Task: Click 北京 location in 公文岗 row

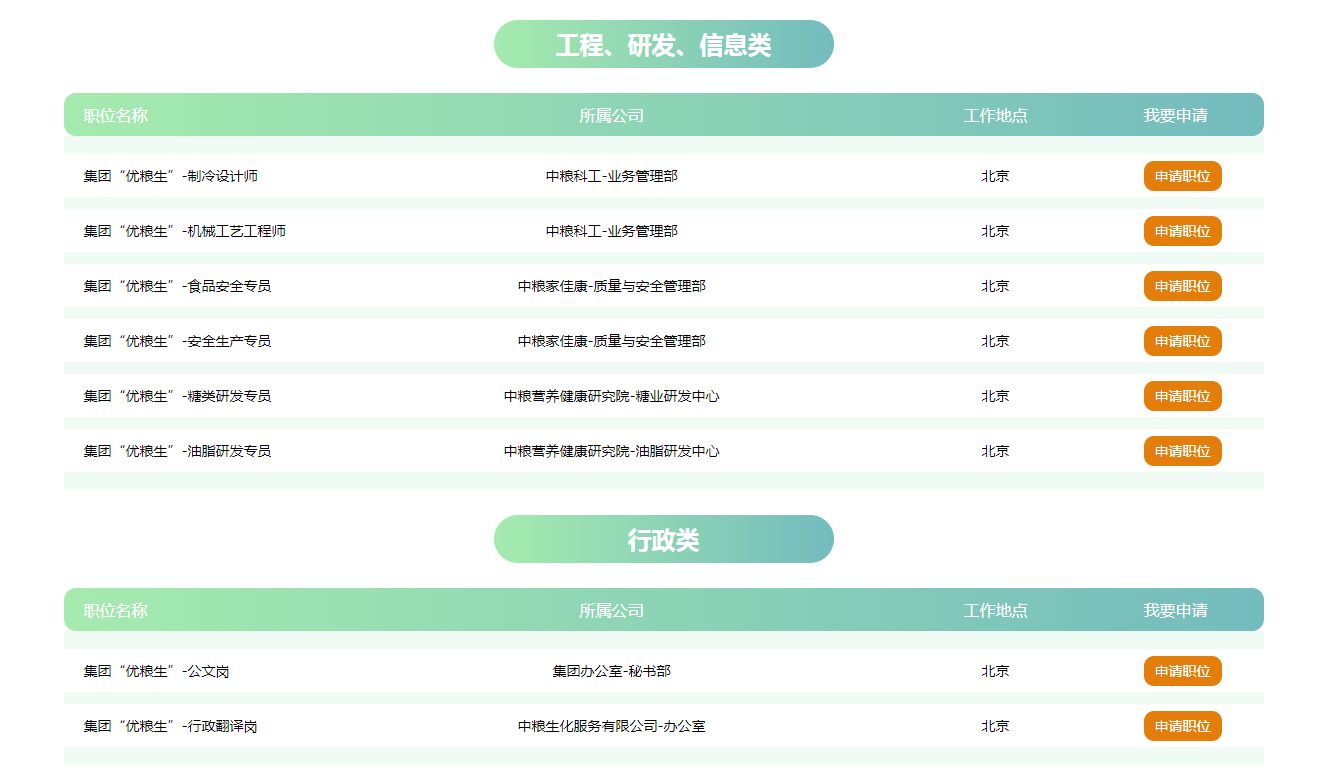Action: point(995,671)
